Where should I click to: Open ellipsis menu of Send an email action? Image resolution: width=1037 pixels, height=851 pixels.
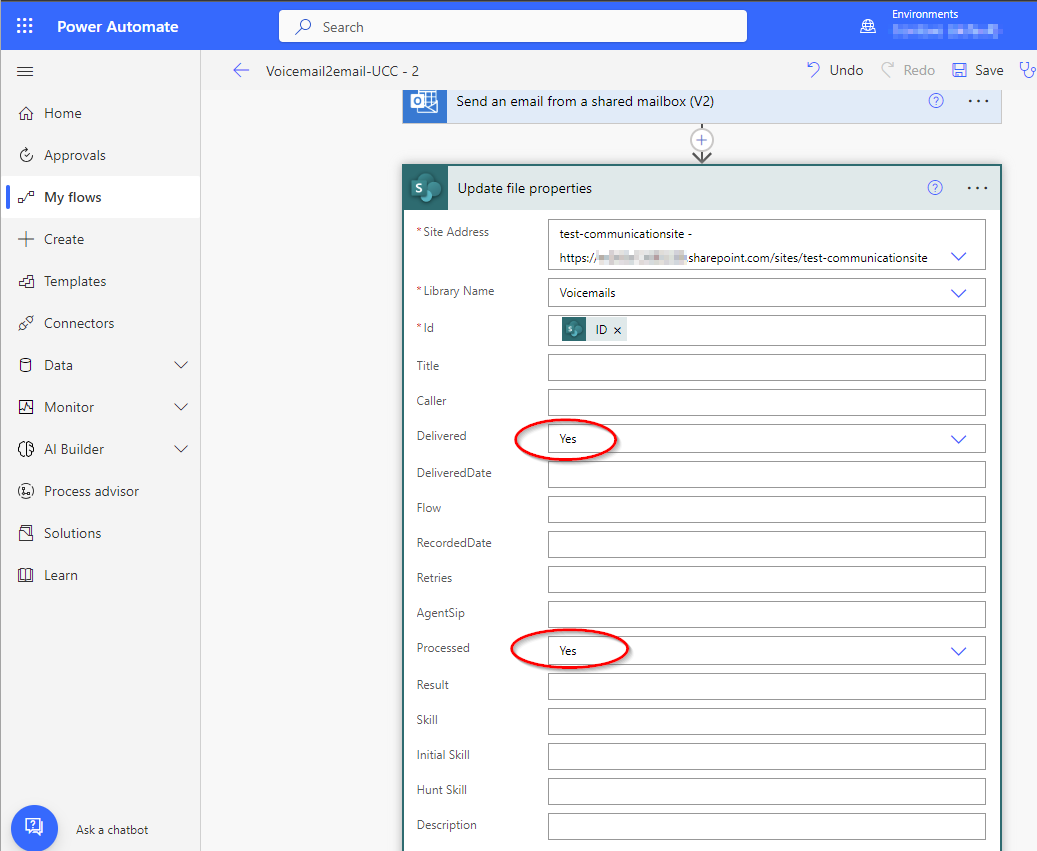tap(978, 101)
